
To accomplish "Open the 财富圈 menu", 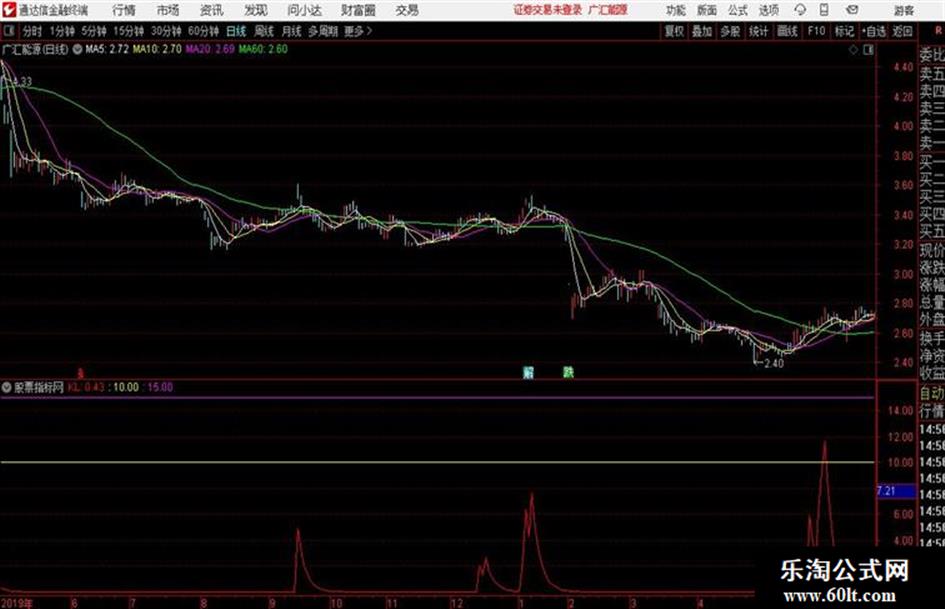I will (x=358, y=10).
